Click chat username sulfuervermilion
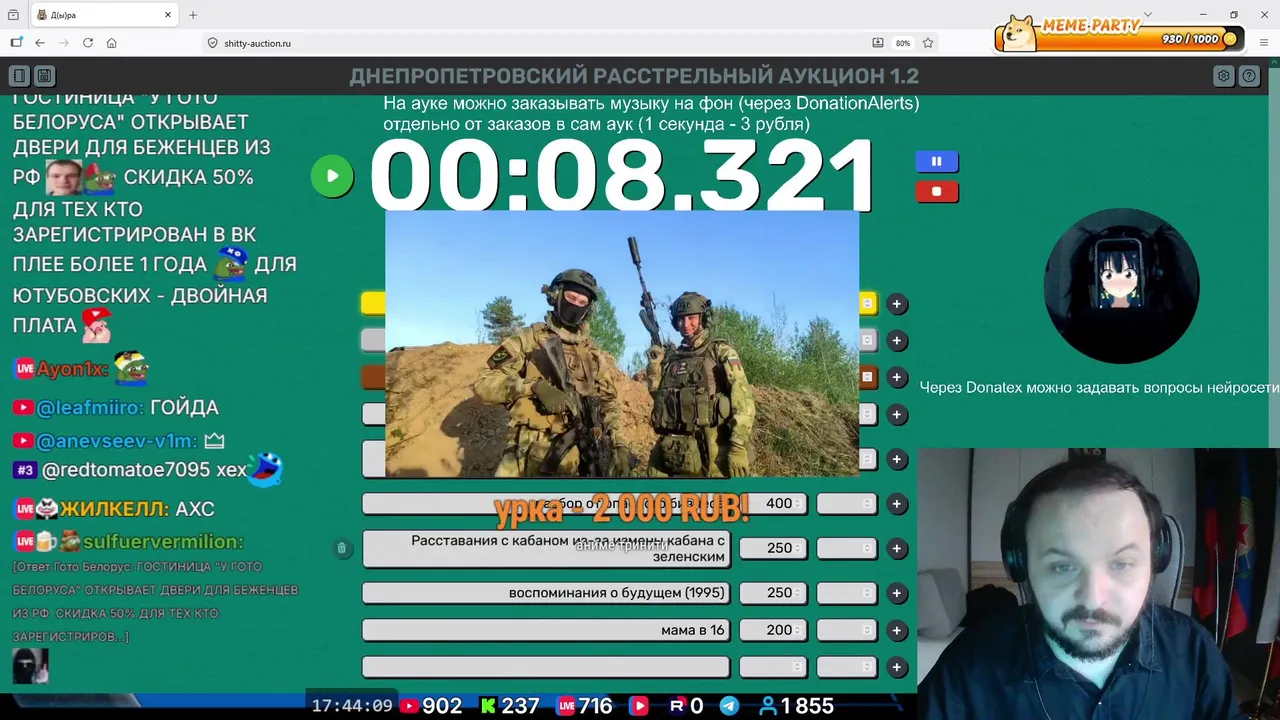This screenshot has height=720, width=1280. pos(163,541)
